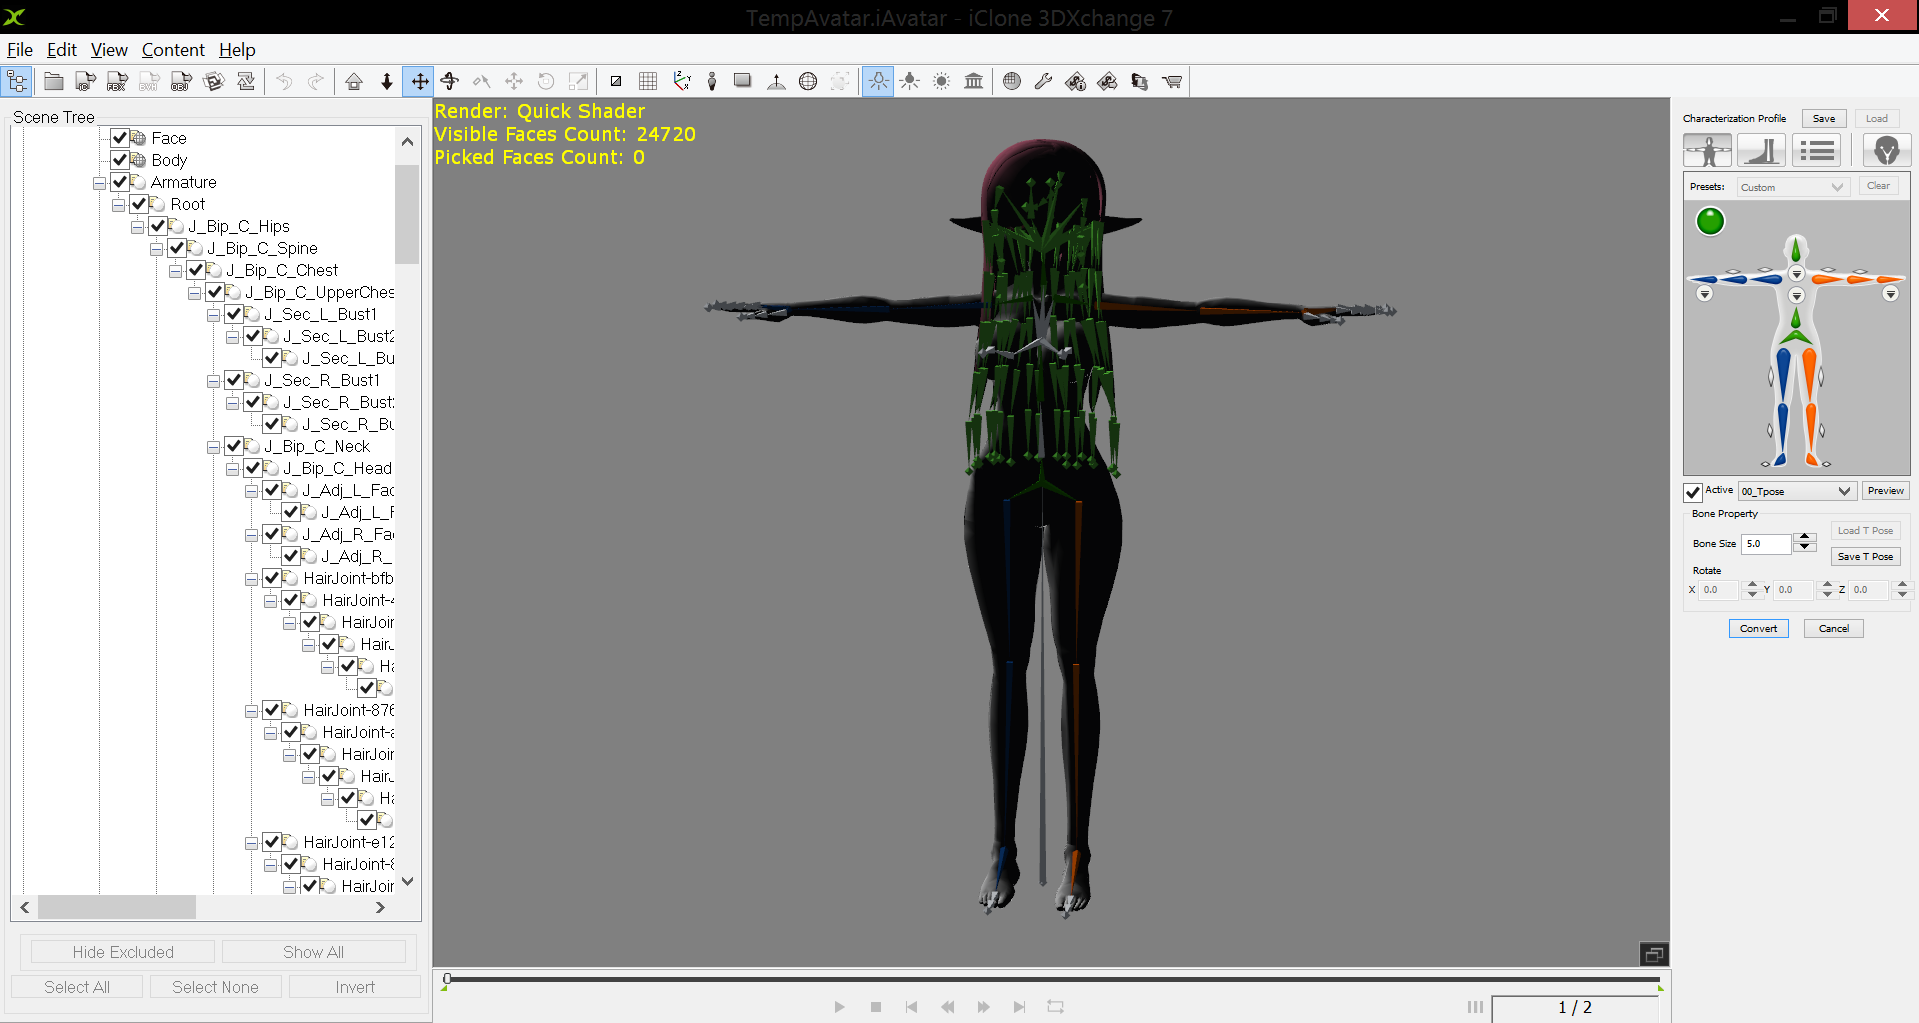Click the timeline playhead marker
The width and height of the screenshot is (1919, 1023).
click(x=447, y=979)
